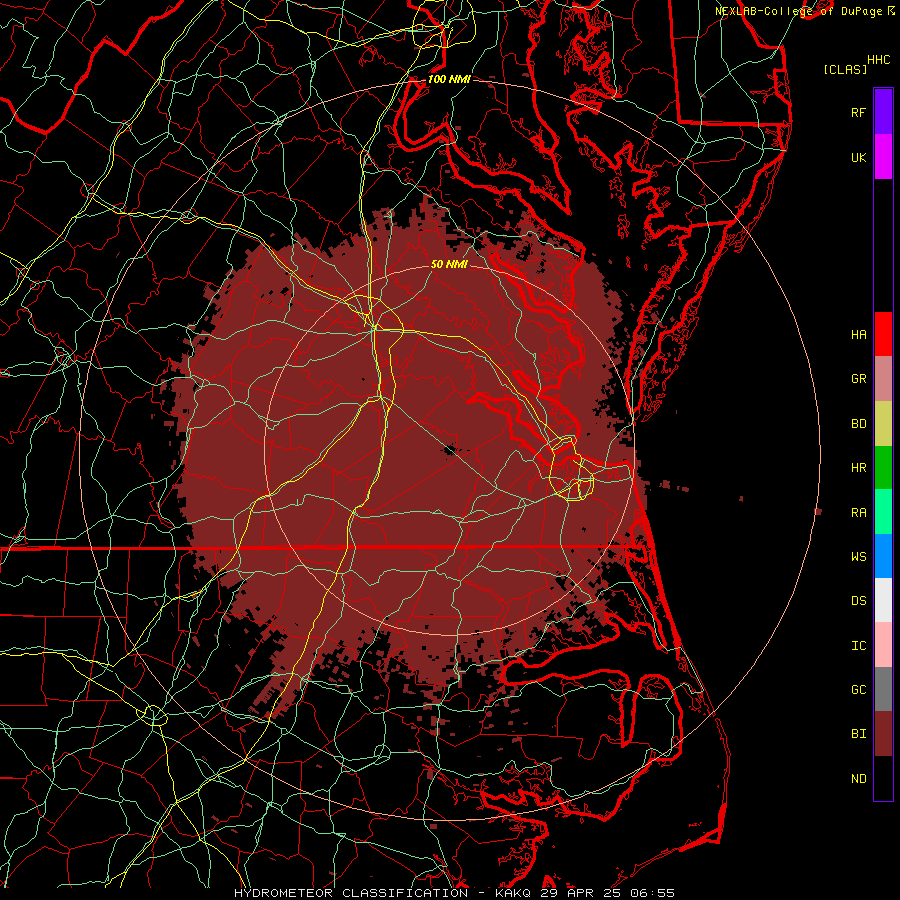
Task: Click the HHC product label
Action: click(878, 60)
